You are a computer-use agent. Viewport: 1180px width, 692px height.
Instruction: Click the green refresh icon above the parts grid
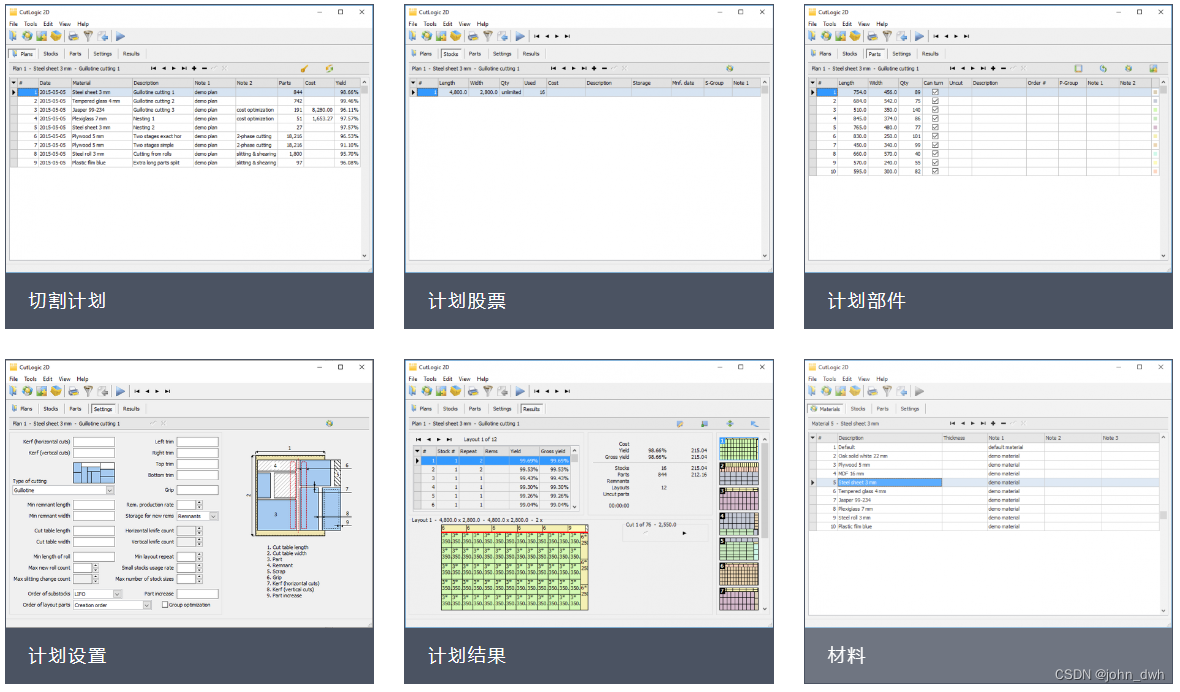1103,68
